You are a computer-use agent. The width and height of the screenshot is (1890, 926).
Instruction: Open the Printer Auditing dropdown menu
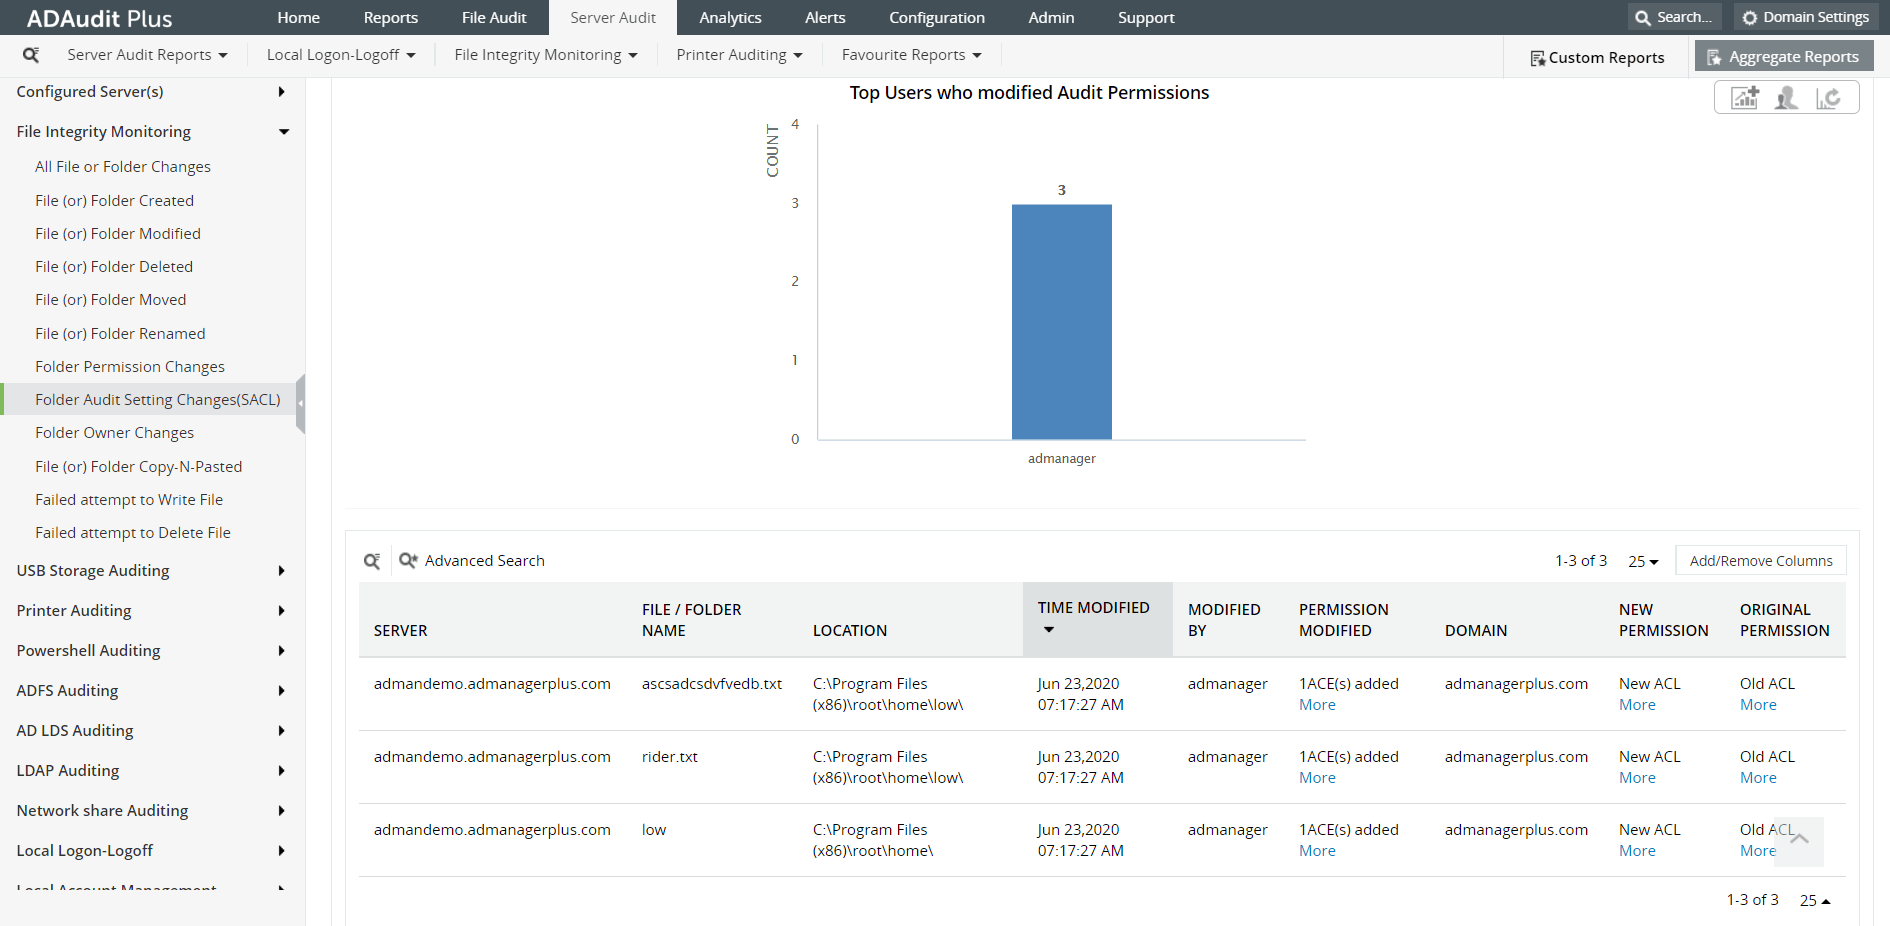[x=740, y=55]
